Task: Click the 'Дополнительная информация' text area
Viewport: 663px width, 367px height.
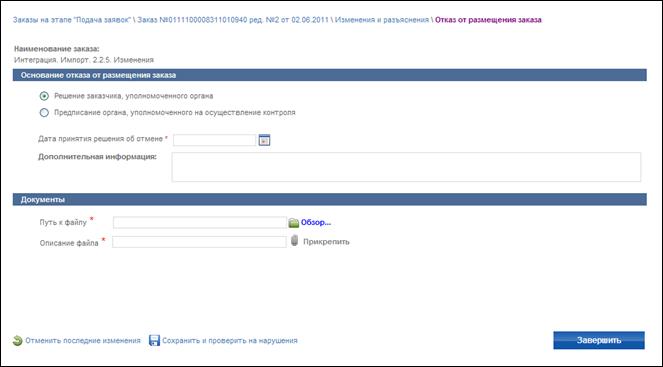Action: tap(406, 167)
